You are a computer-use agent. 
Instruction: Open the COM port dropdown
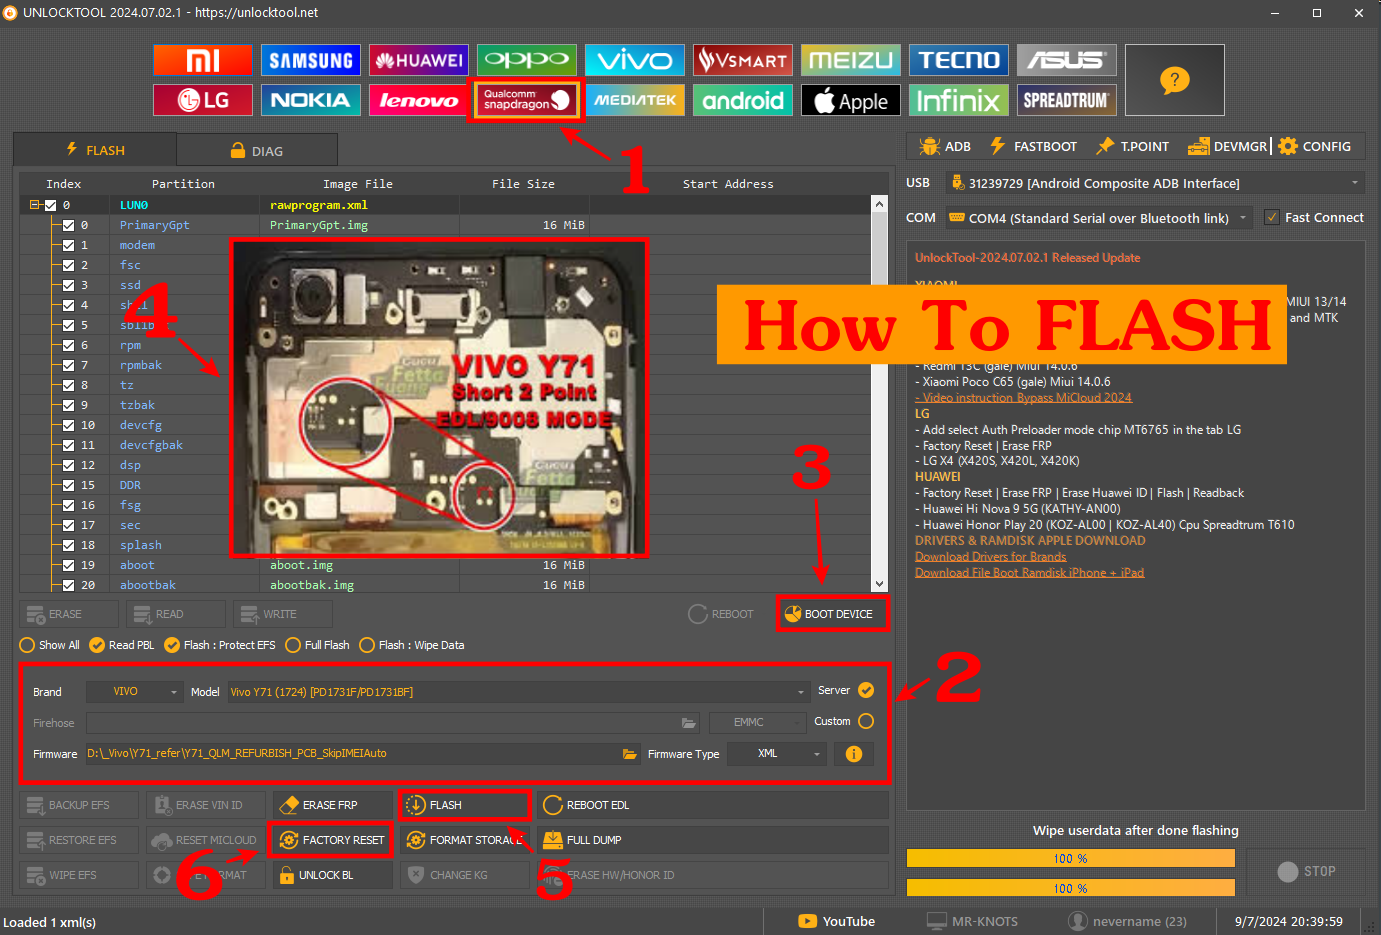pyautogui.click(x=1098, y=218)
